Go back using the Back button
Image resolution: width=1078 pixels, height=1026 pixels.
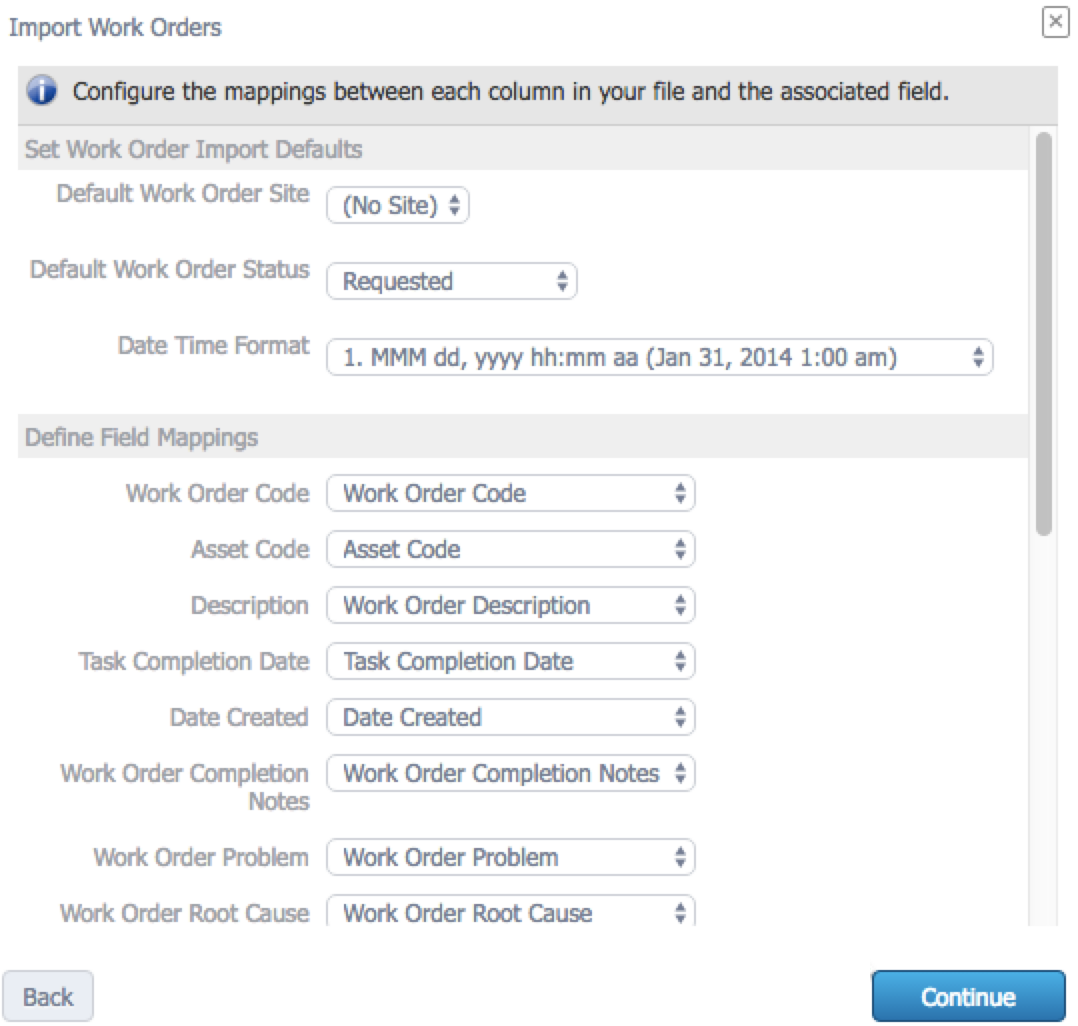(x=48, y=996)
